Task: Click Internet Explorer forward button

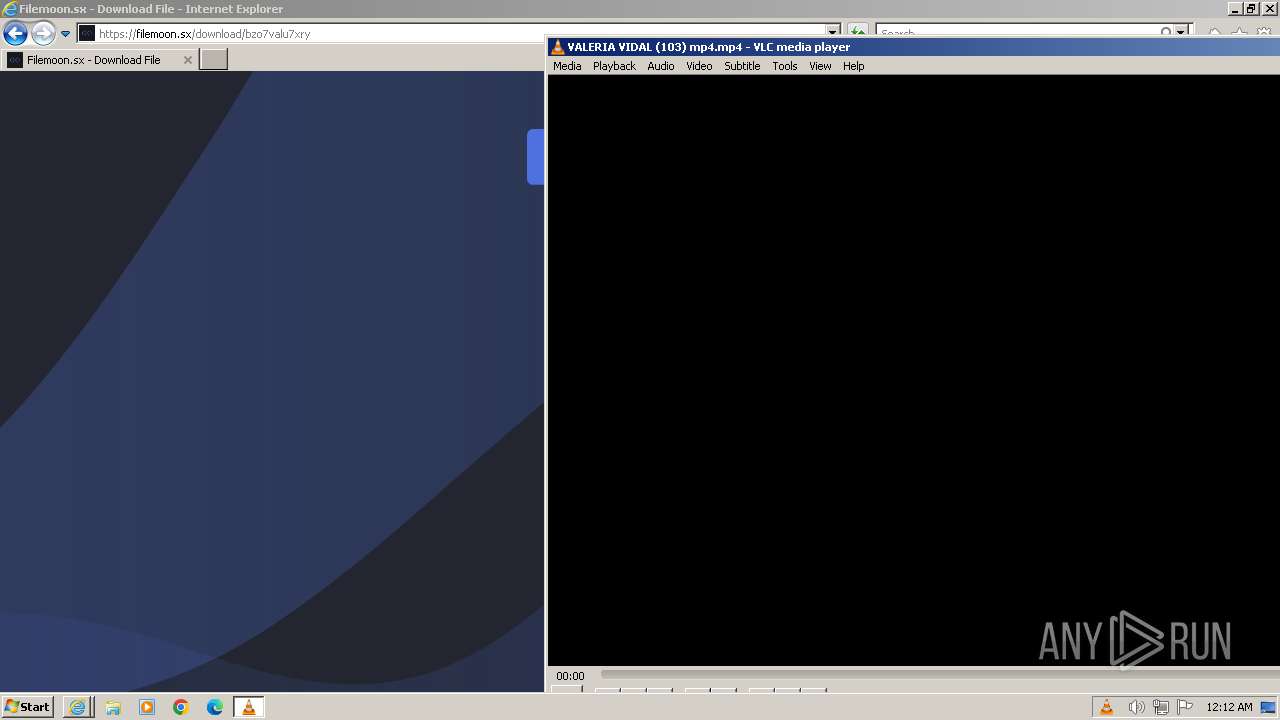Action: click(43, 33)
